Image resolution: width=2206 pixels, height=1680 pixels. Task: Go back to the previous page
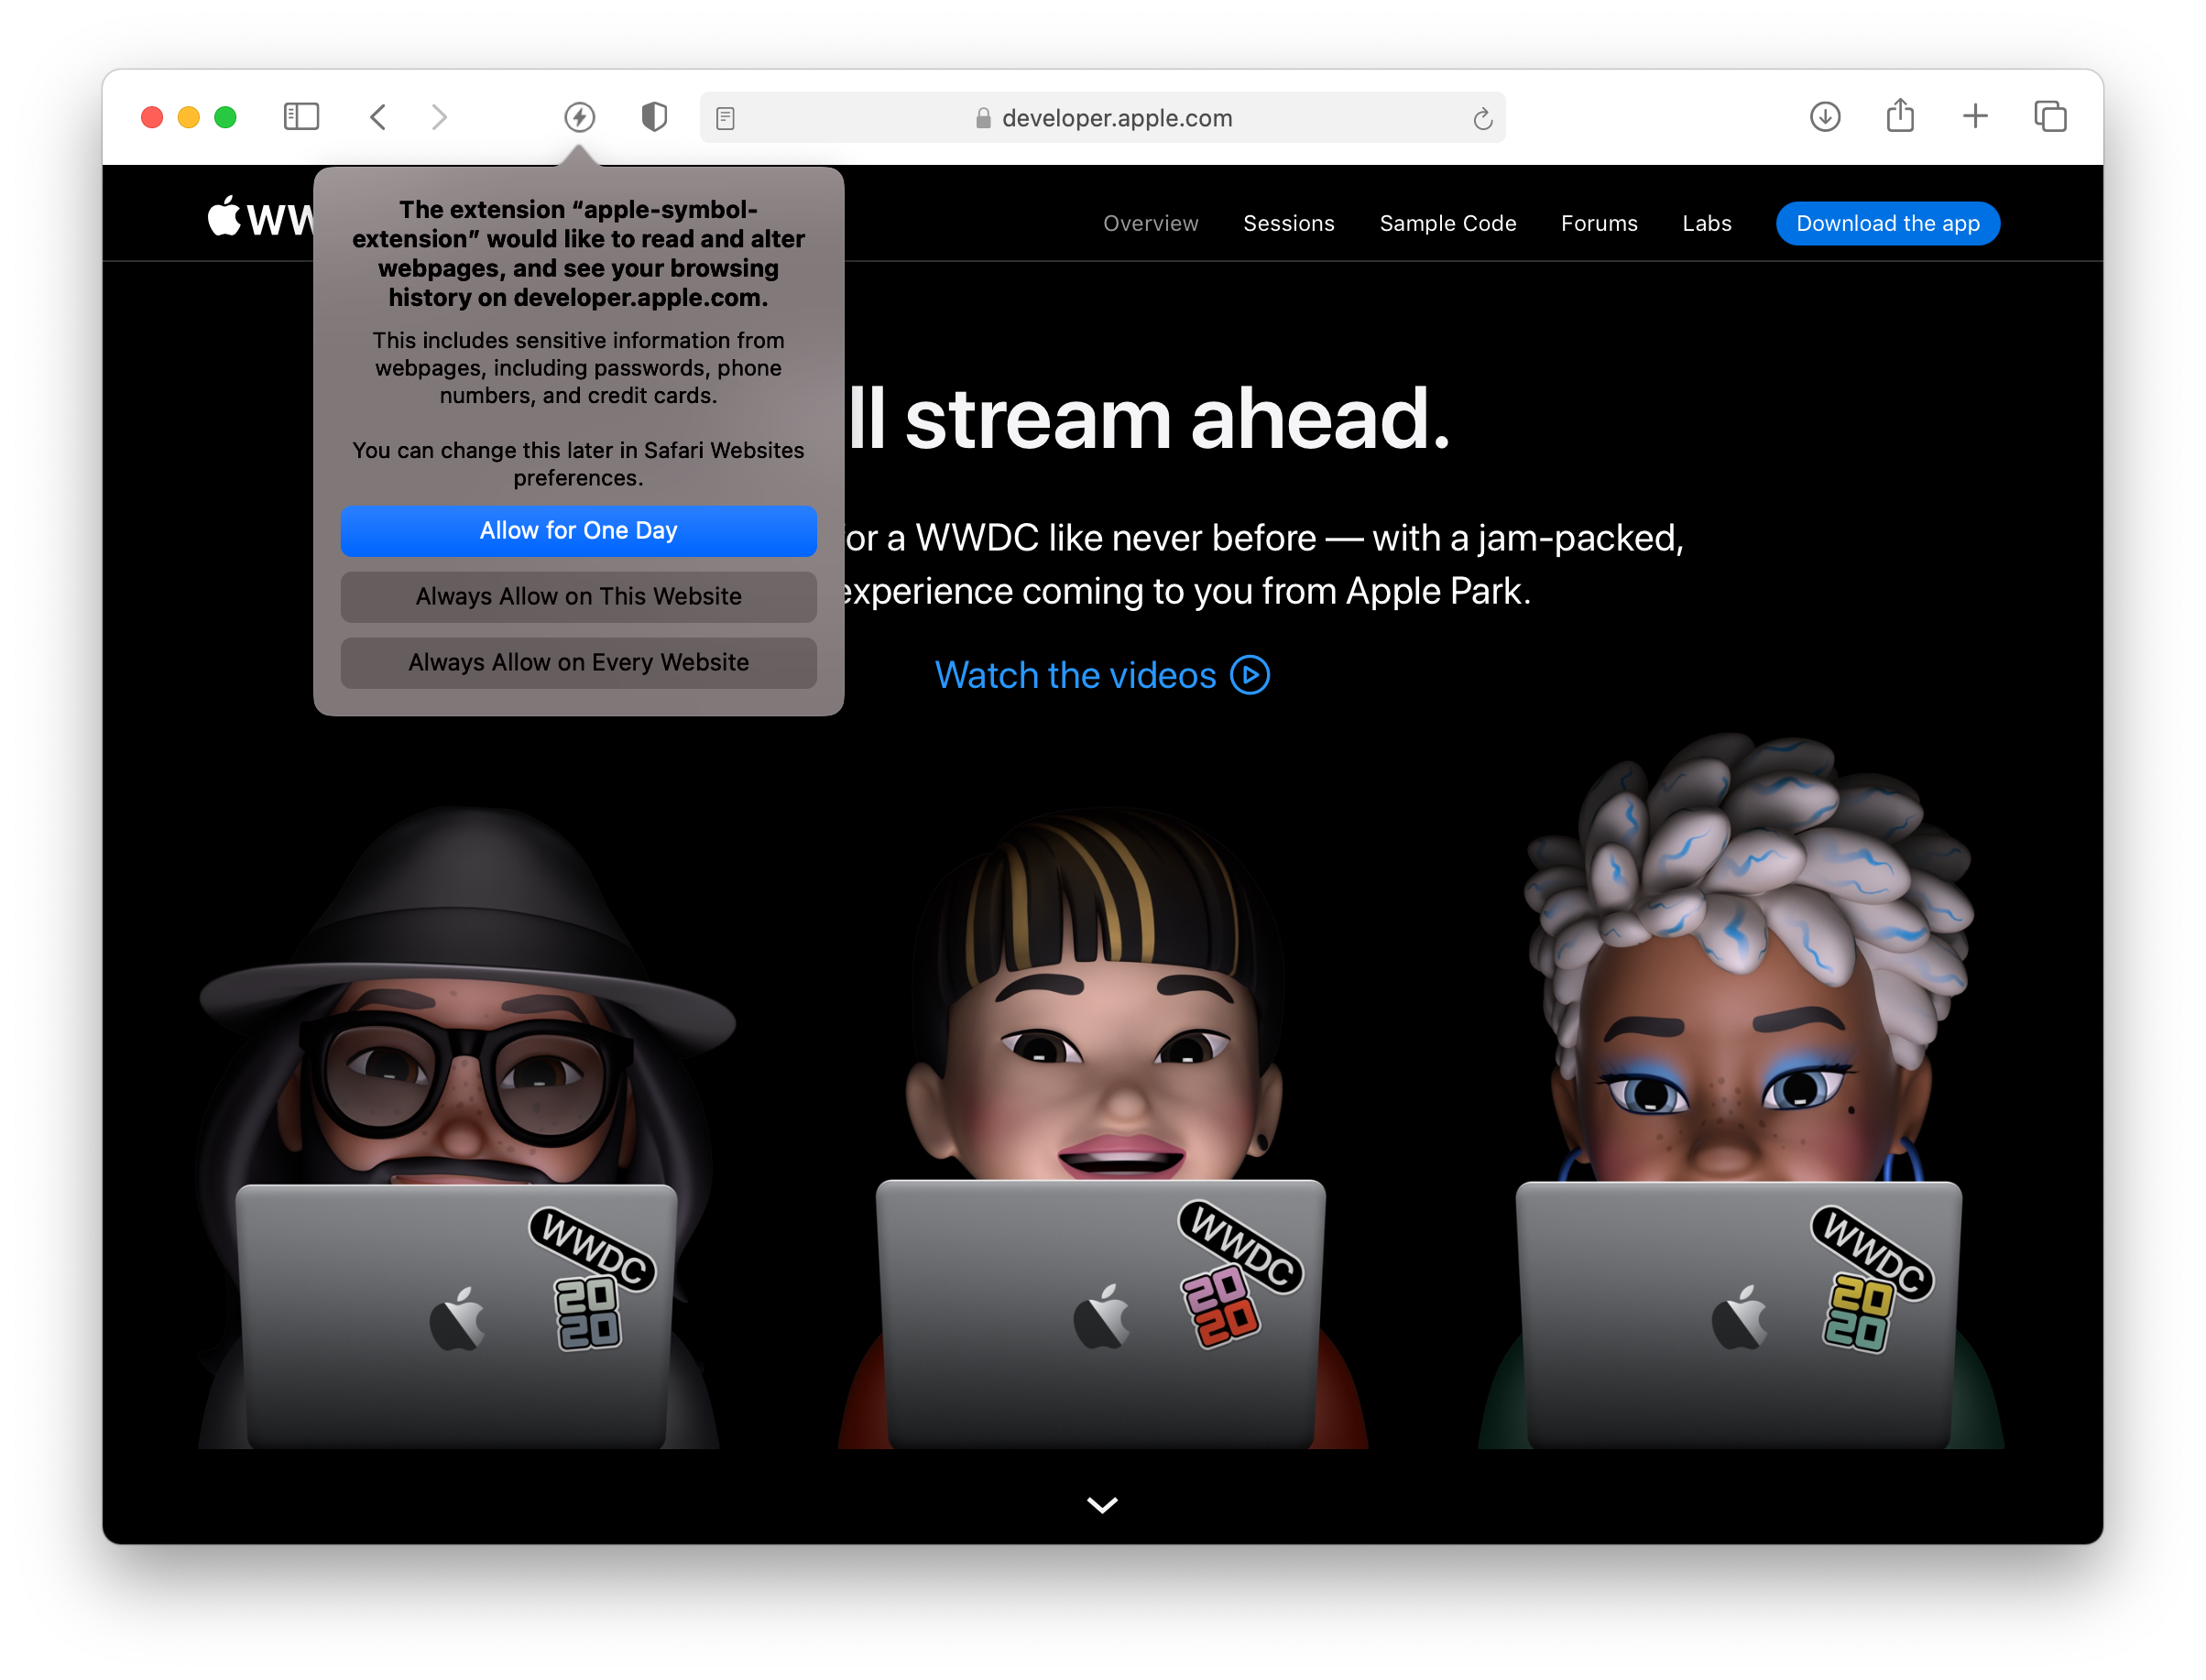pyautogui.click(x=378, y=117)
